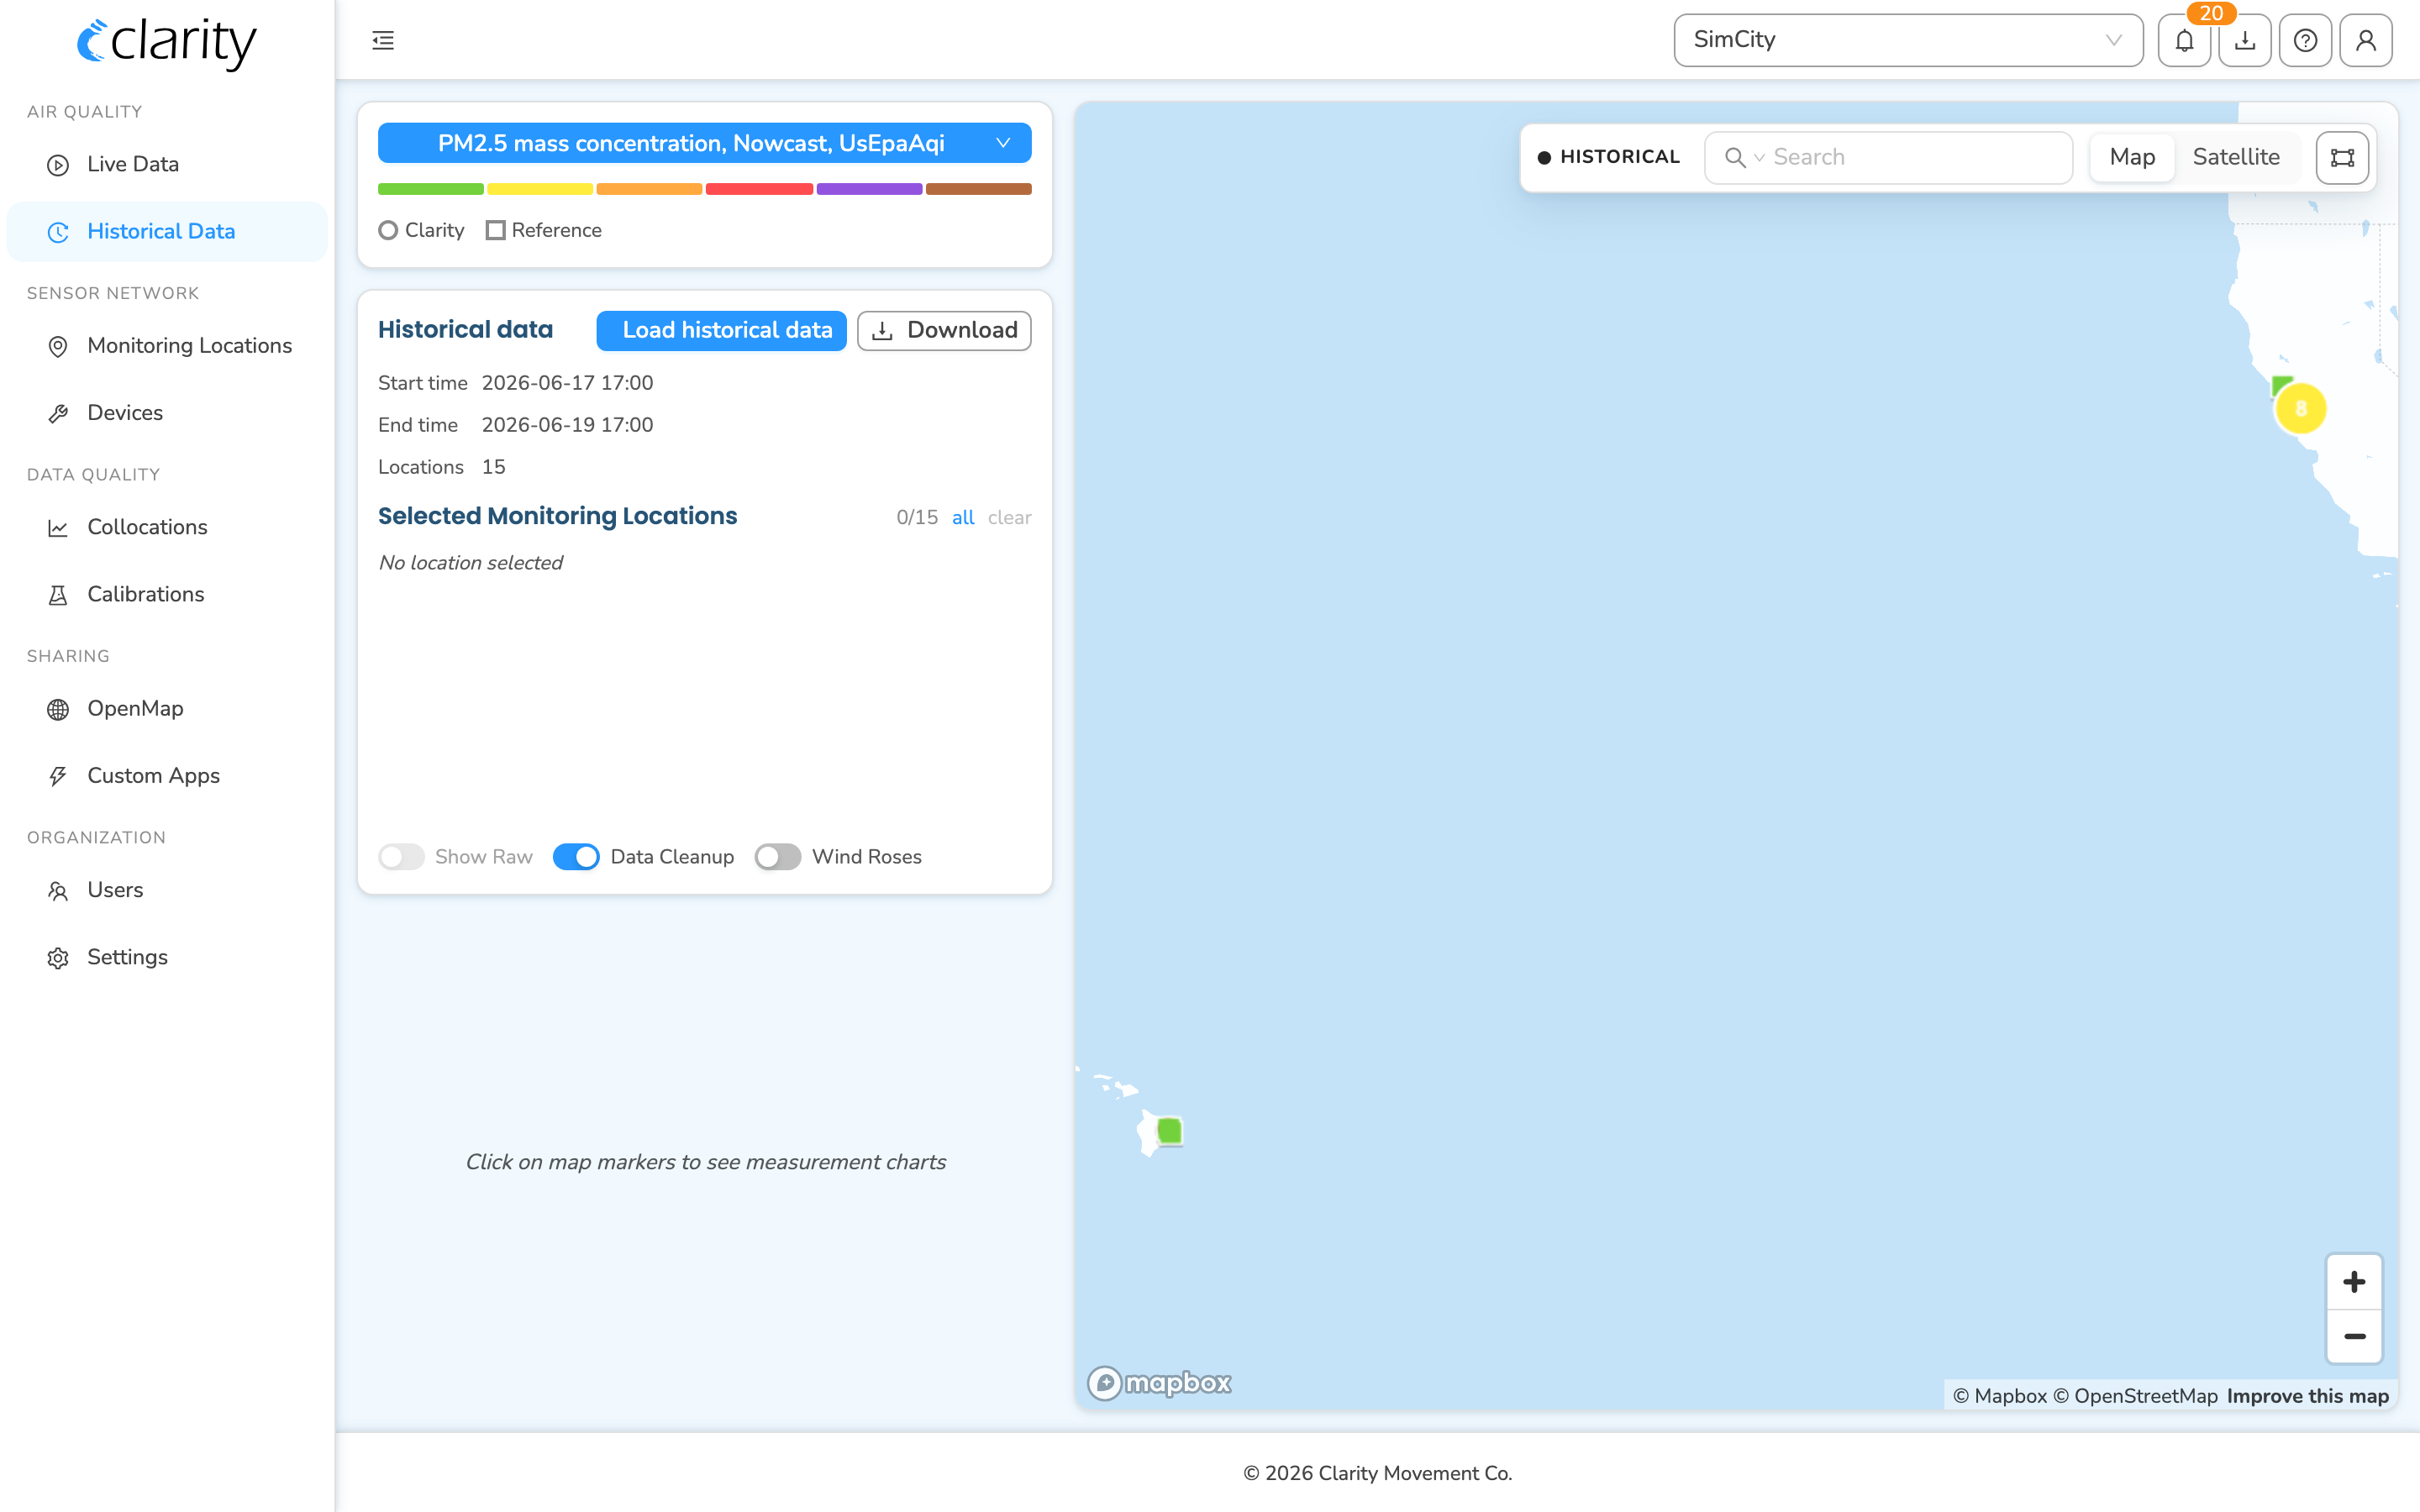The image size is (2420, 1512).
Task: Toggle fullscreen map view icon
Action: (2342, 157)
